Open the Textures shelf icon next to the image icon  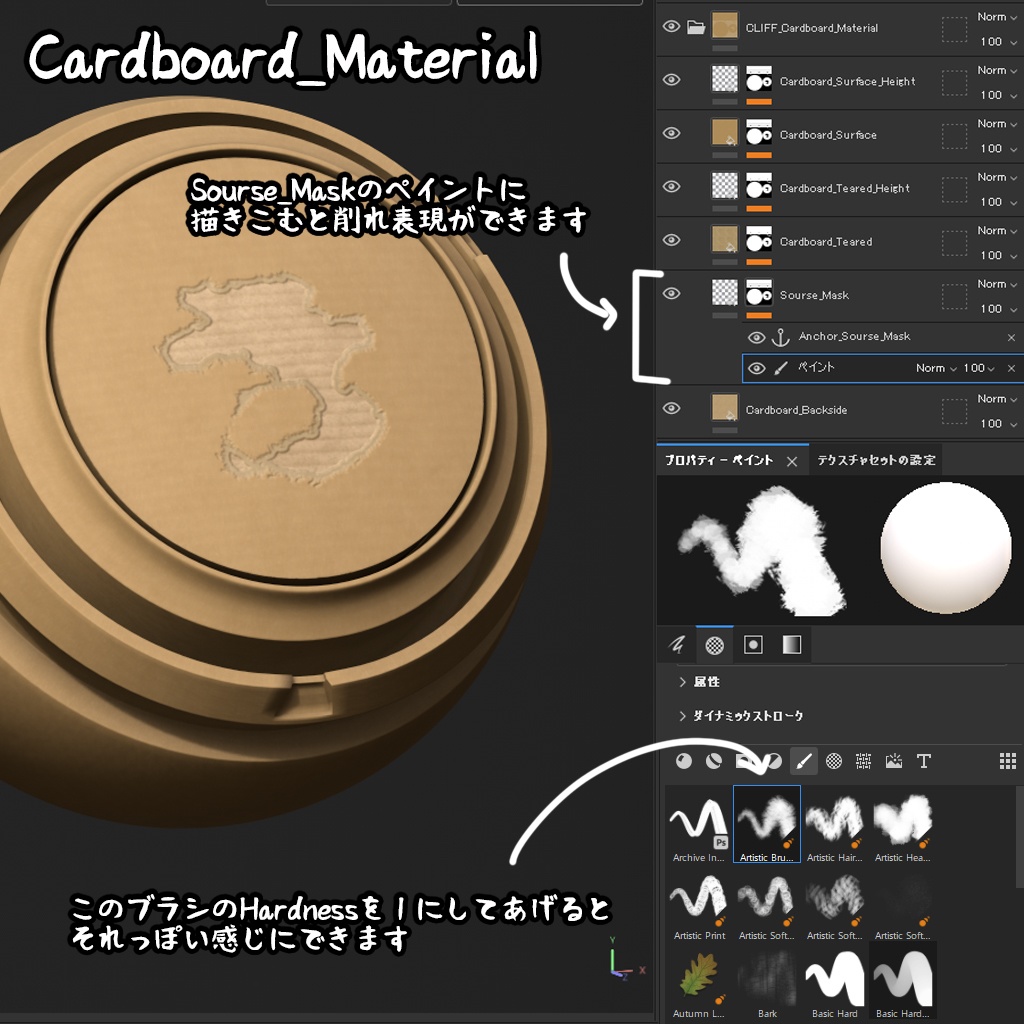[x=865, y=761]
